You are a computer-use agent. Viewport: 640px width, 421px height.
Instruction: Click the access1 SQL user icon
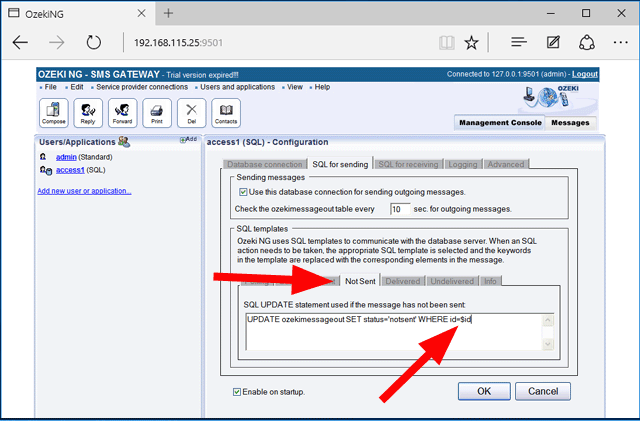pos(46,170)
